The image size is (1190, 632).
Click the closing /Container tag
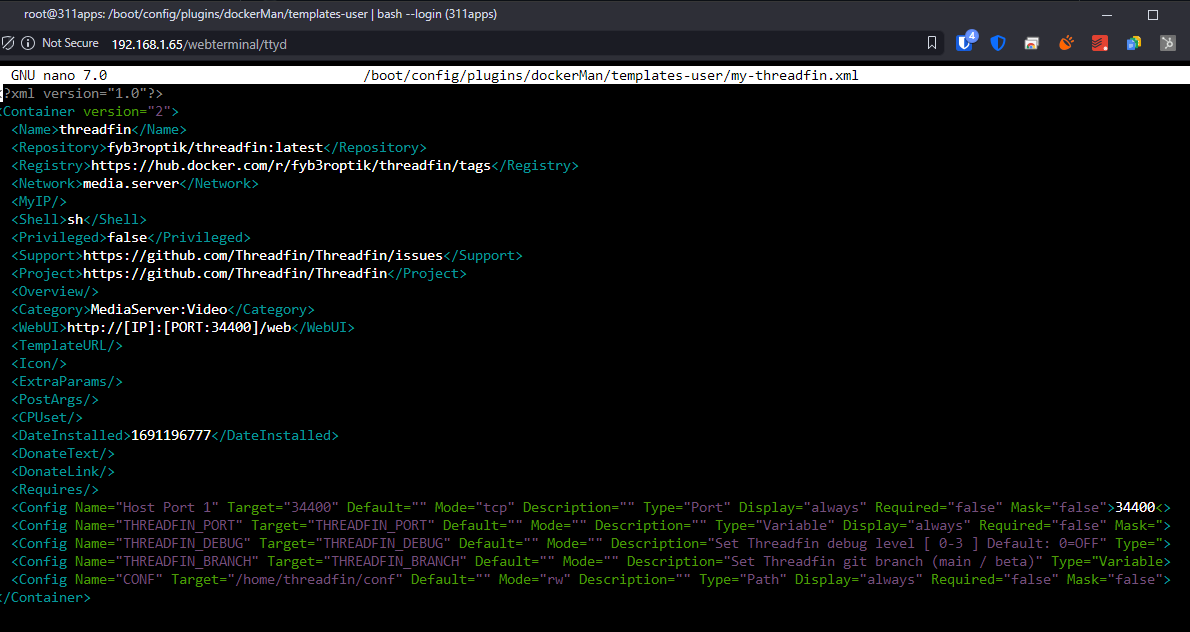pos(46,597)
